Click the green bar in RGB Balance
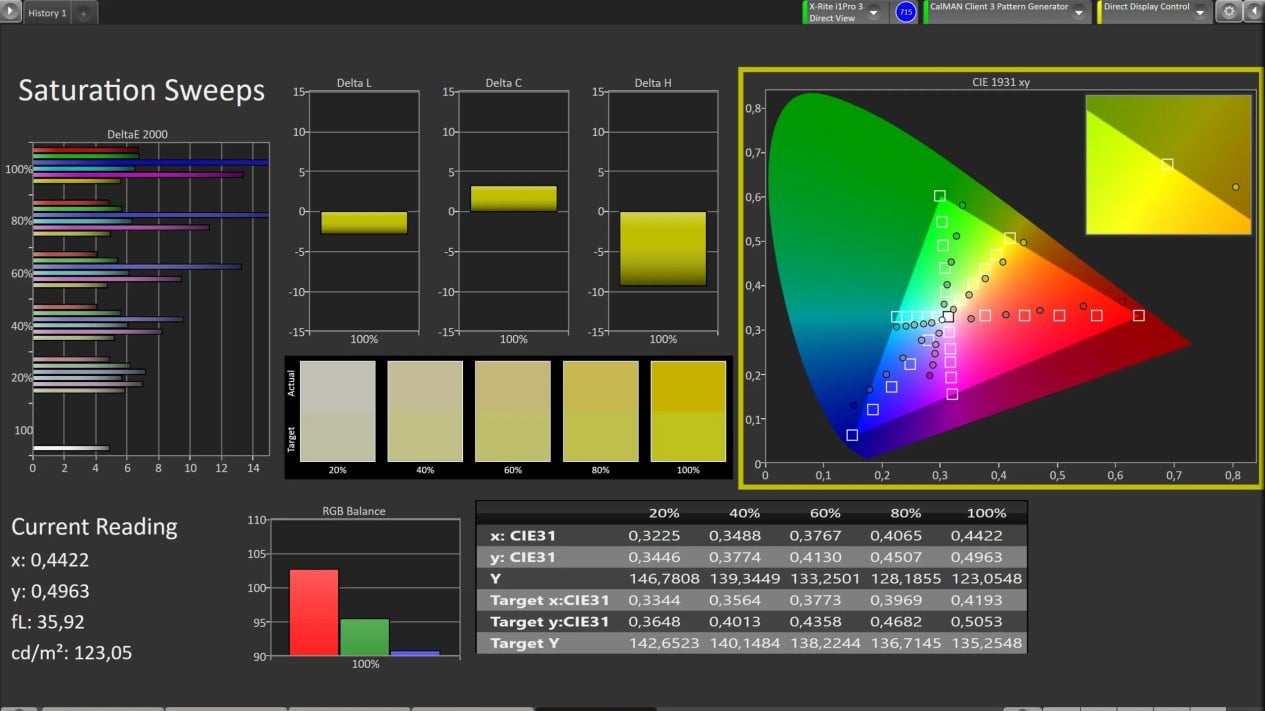Image resolution: width=1265 pixels, height=711 pixels. 365,637
